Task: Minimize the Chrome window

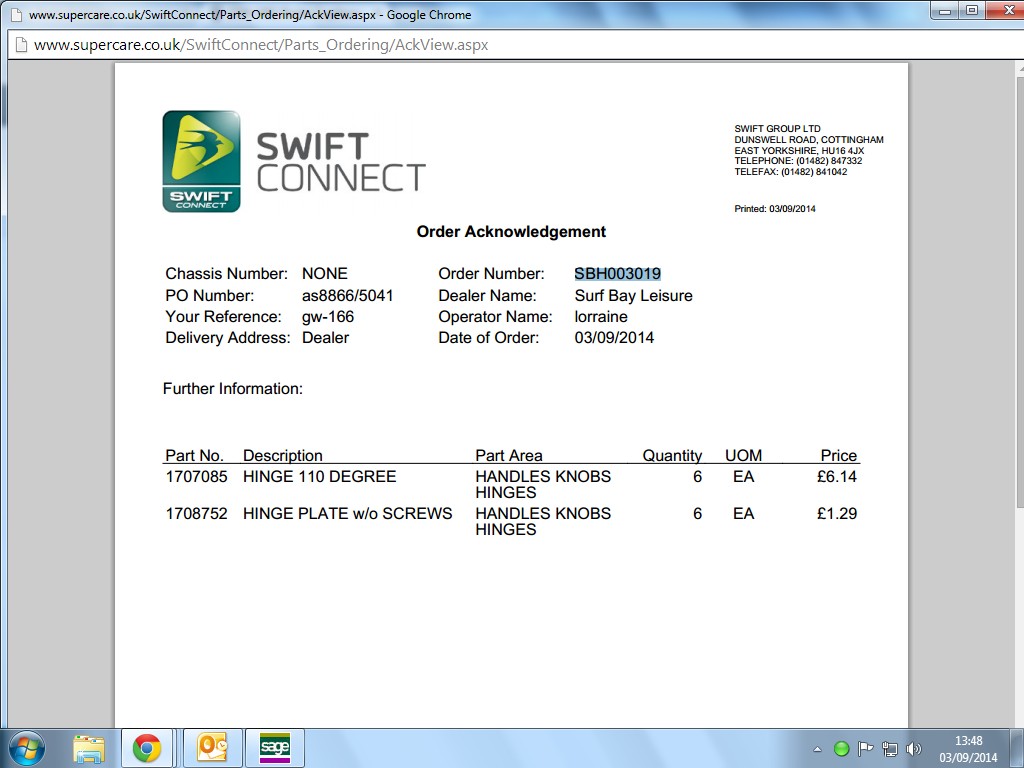Action: (944, 10)
